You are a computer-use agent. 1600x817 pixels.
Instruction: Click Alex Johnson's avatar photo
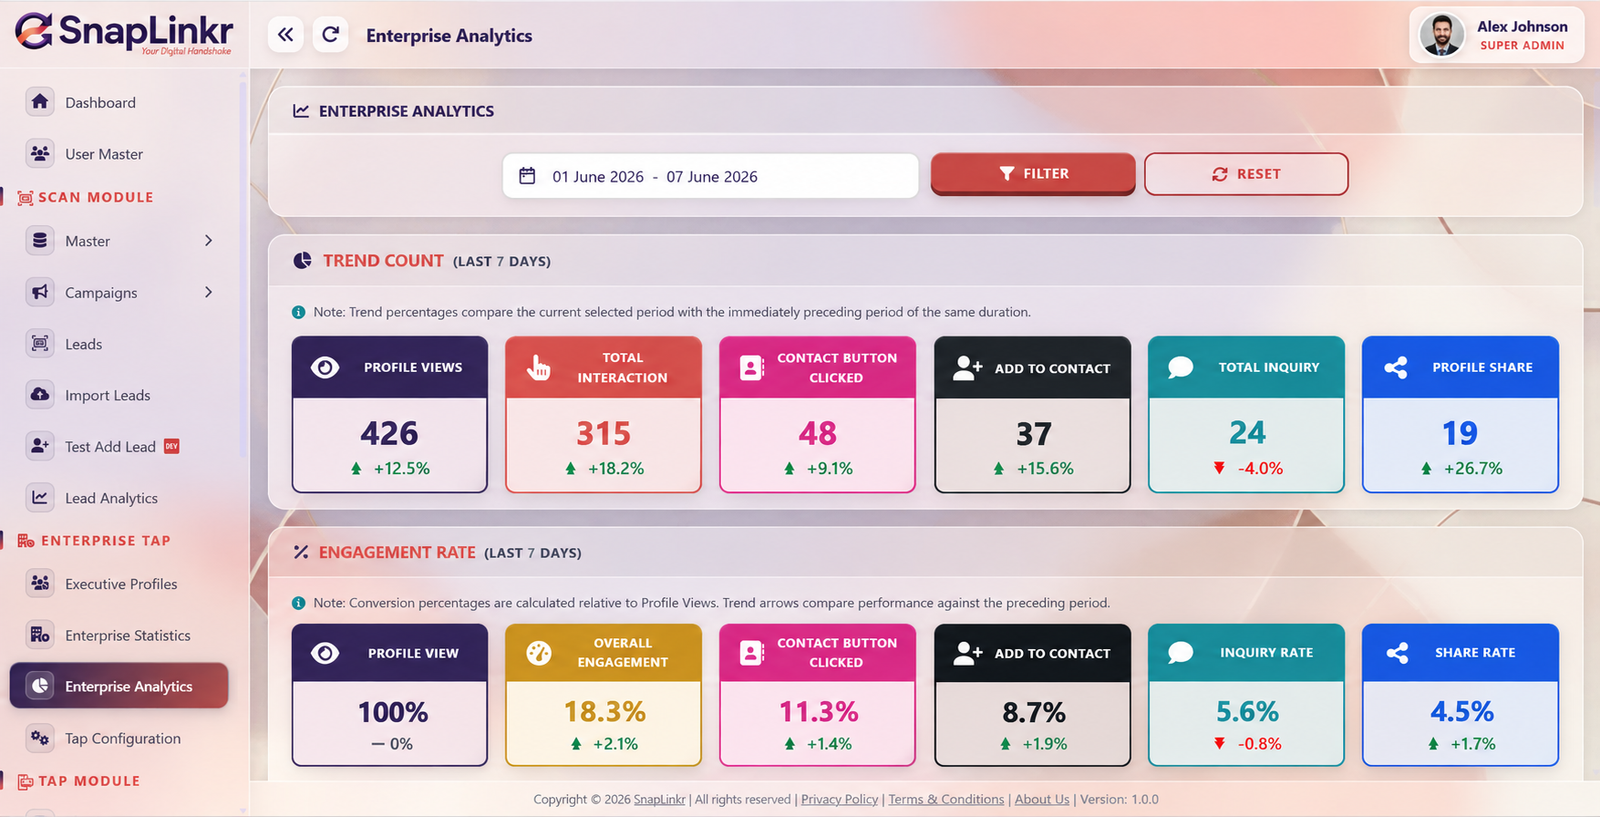point(1441,36)
